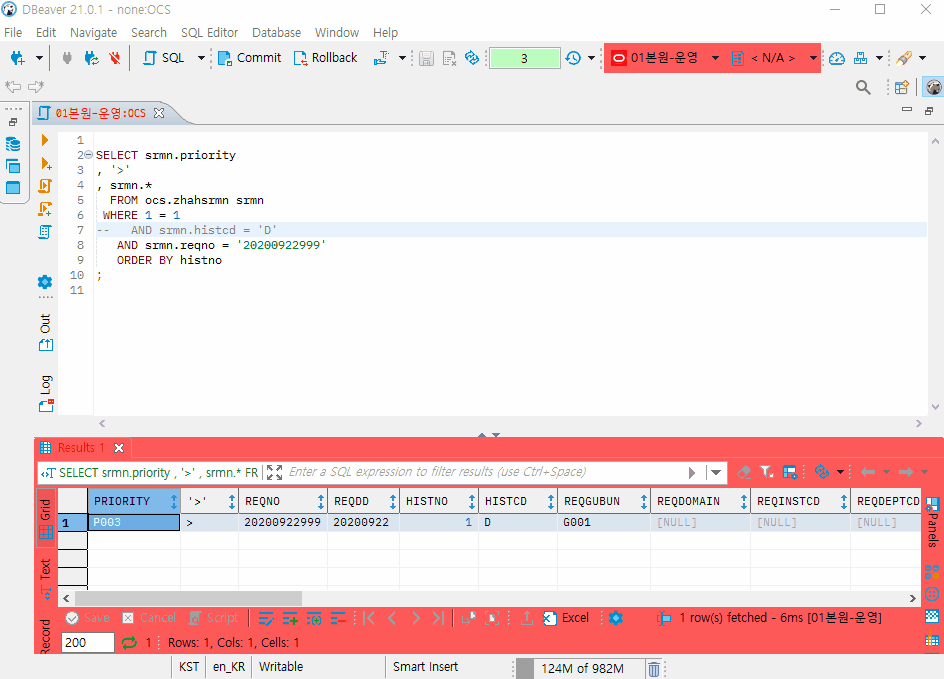Open the Database menu
Image resolution: width=944 pixels, height=679 pixels.
pos(276,33)
